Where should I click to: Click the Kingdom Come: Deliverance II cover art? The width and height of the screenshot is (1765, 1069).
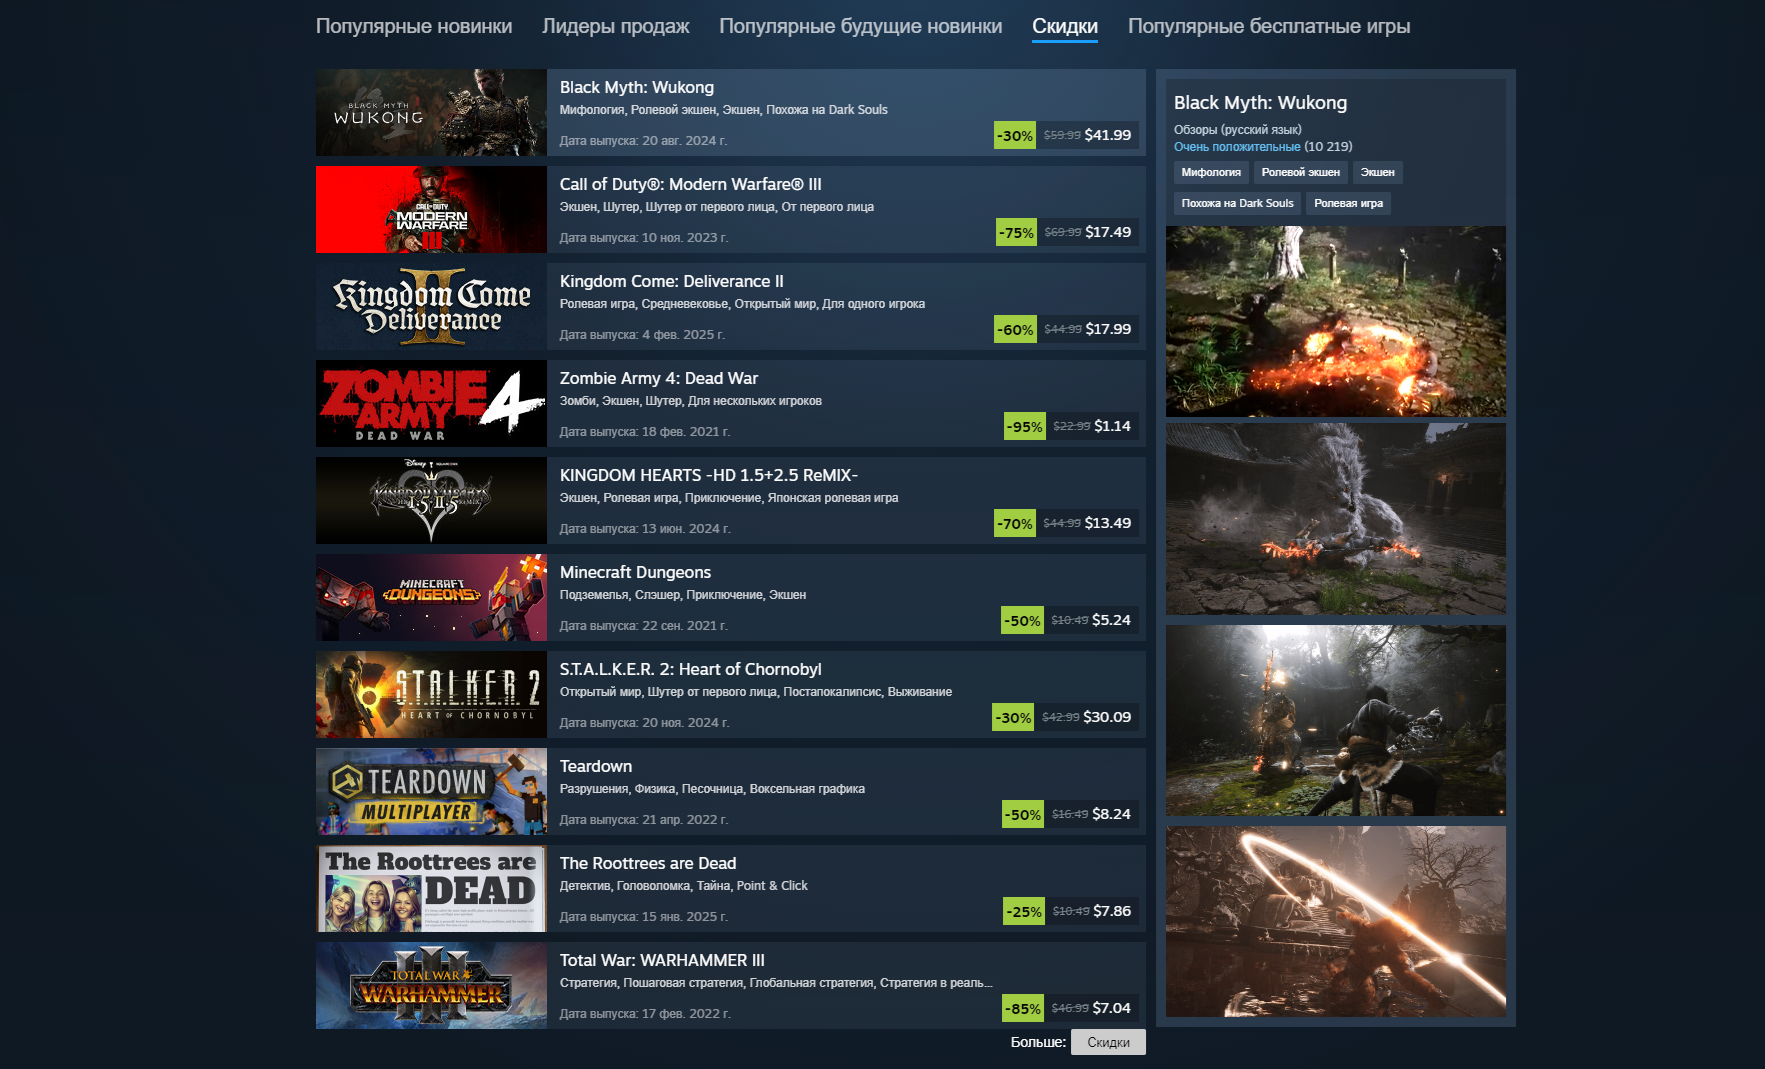pos(431,306)
